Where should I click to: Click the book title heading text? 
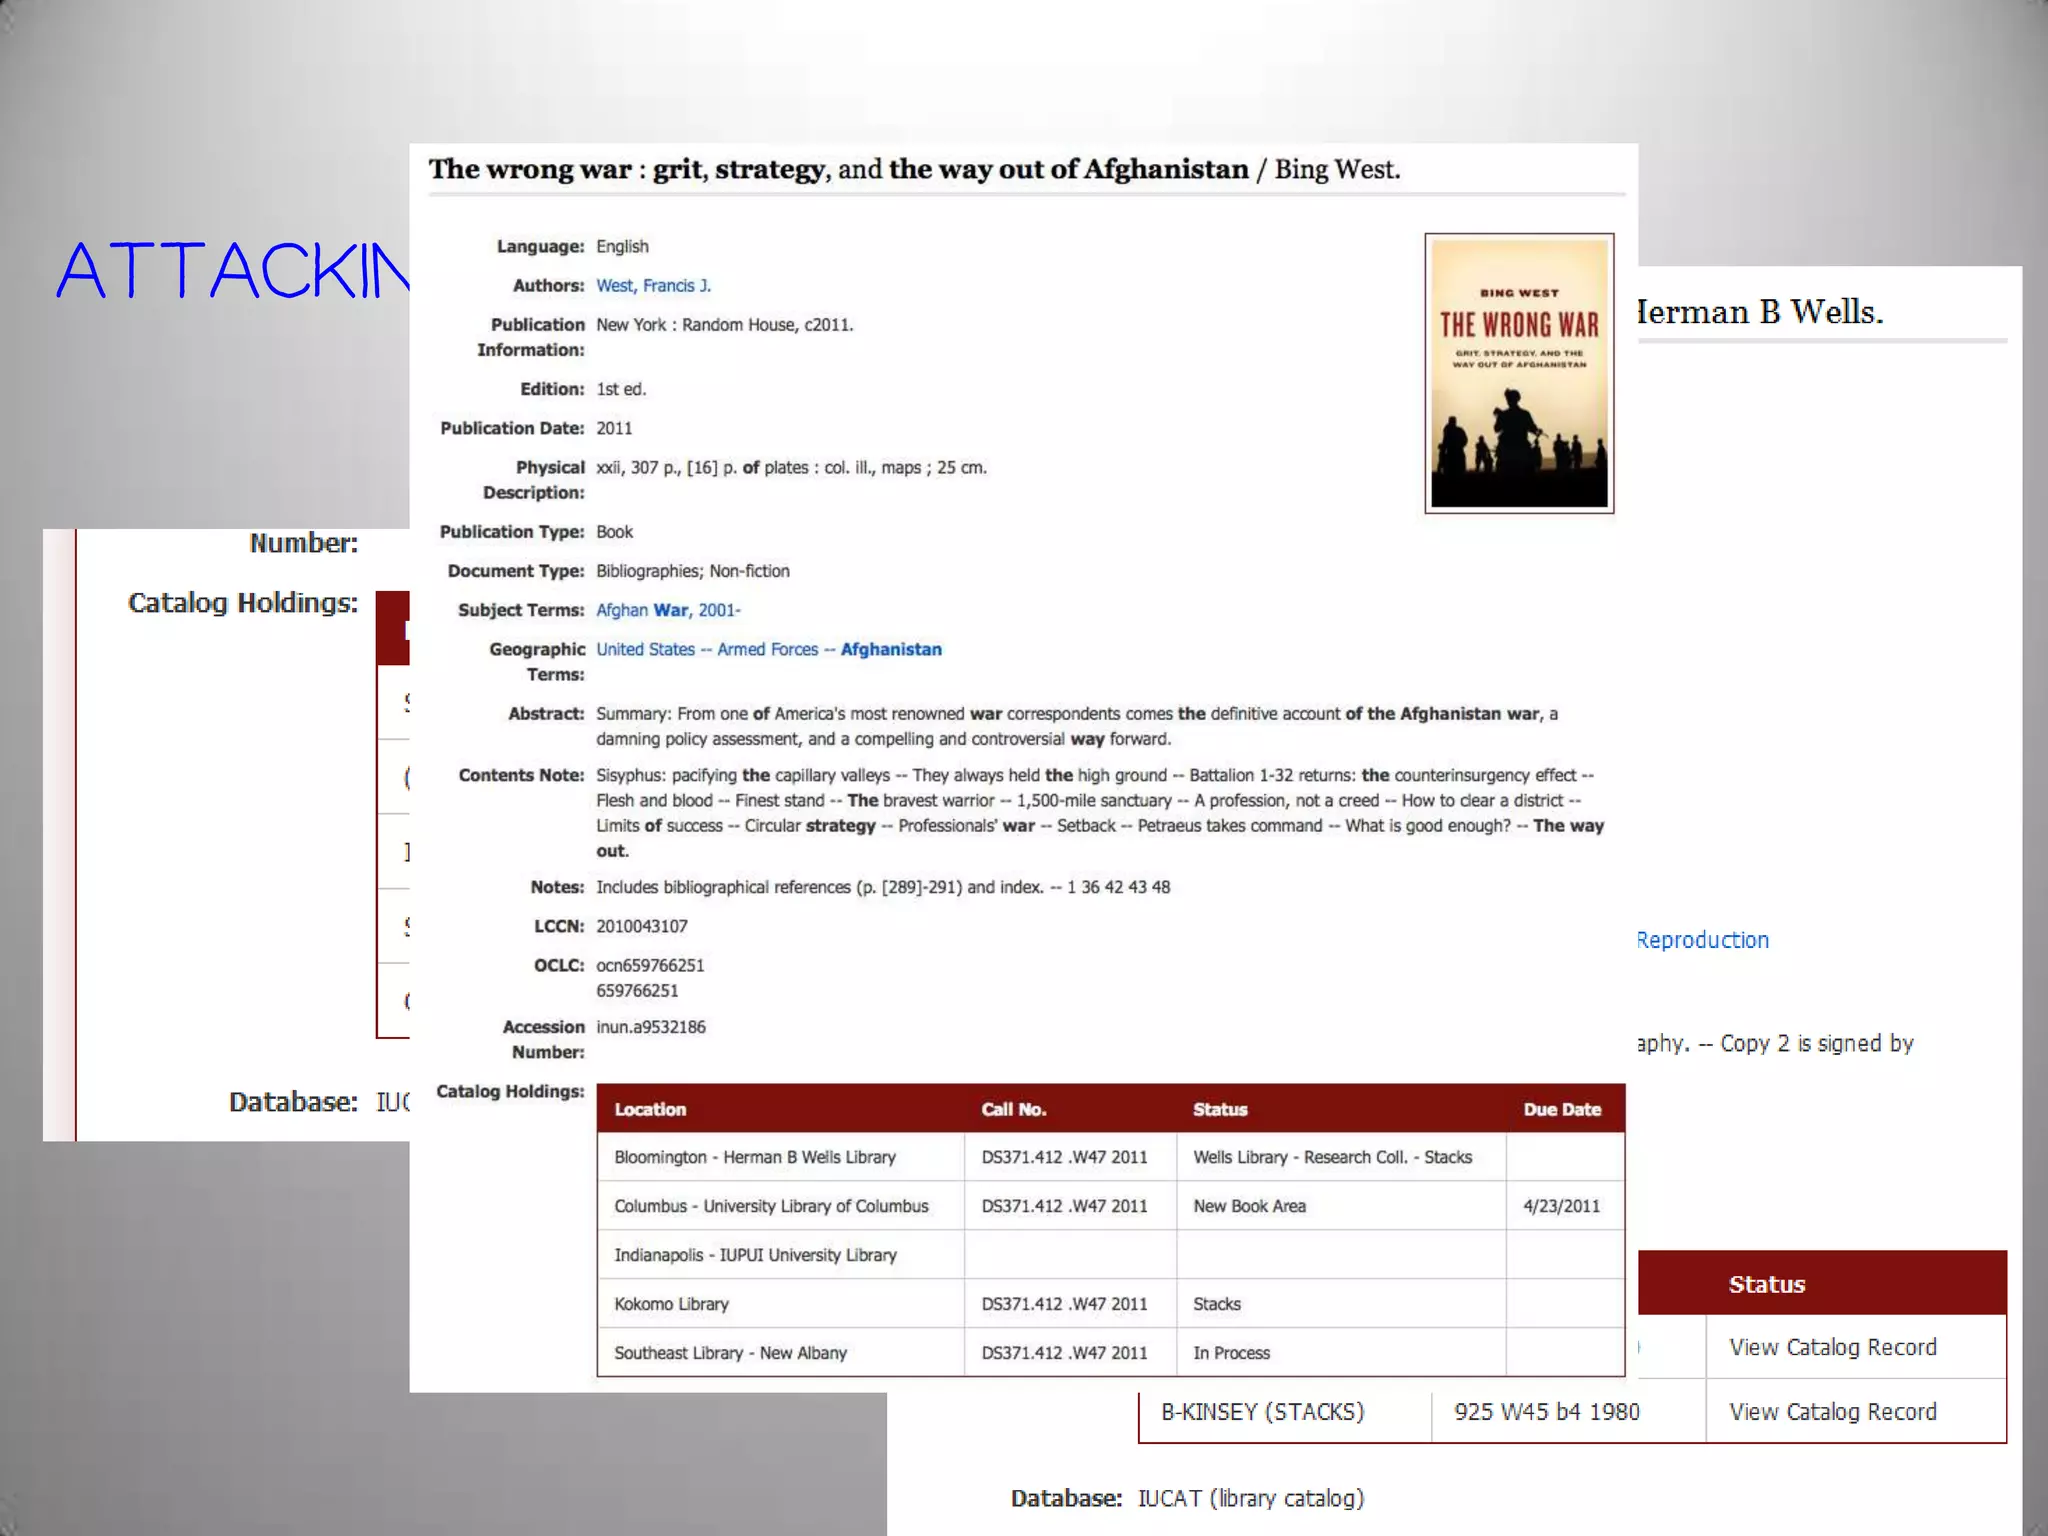(913, 169)
